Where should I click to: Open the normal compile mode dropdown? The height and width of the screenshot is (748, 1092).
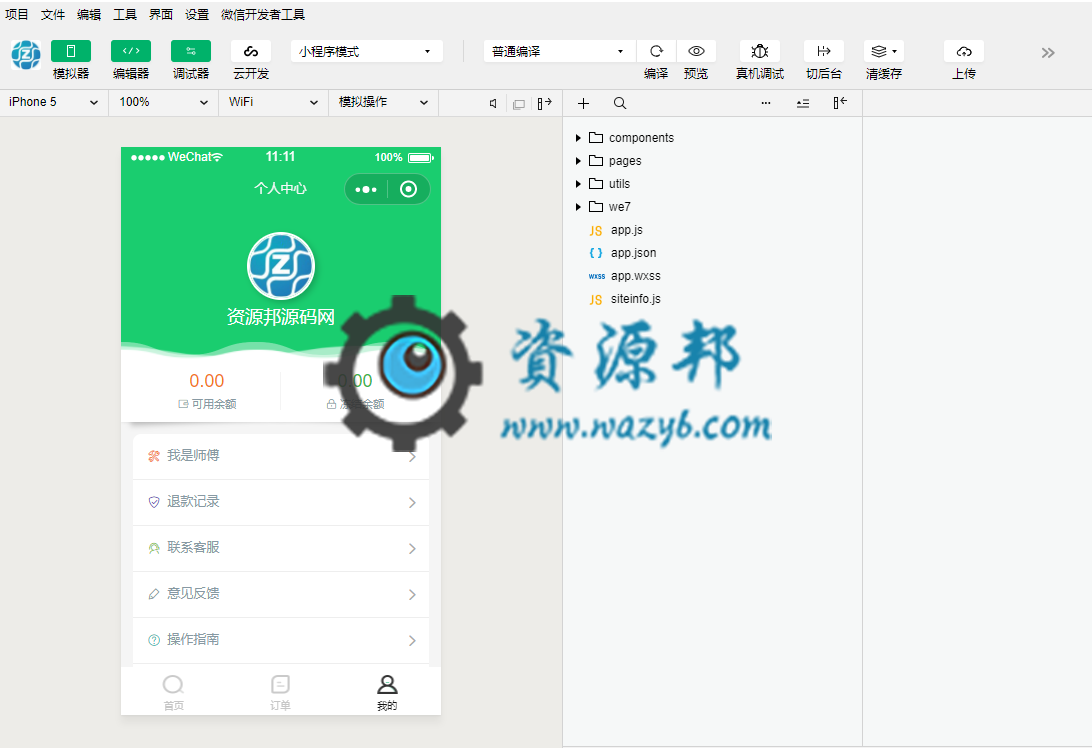(x=559, y=52)
